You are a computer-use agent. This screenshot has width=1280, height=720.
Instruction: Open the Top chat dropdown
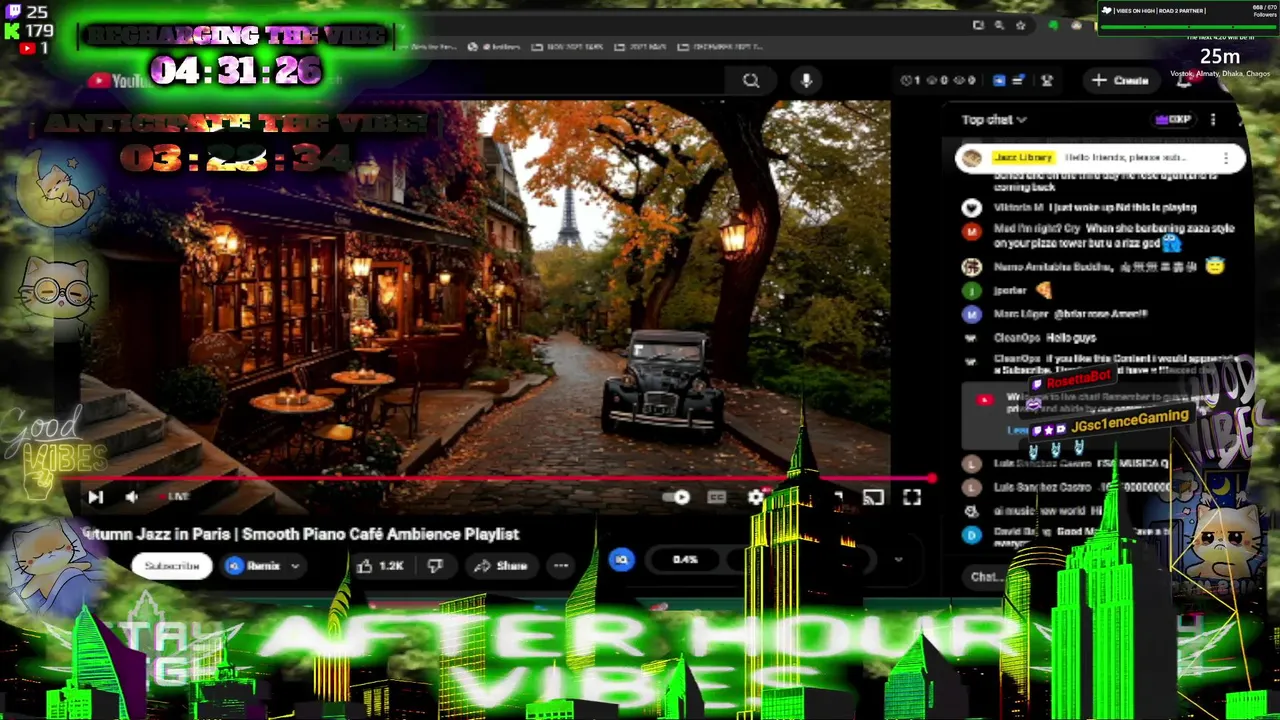[994, 120]
